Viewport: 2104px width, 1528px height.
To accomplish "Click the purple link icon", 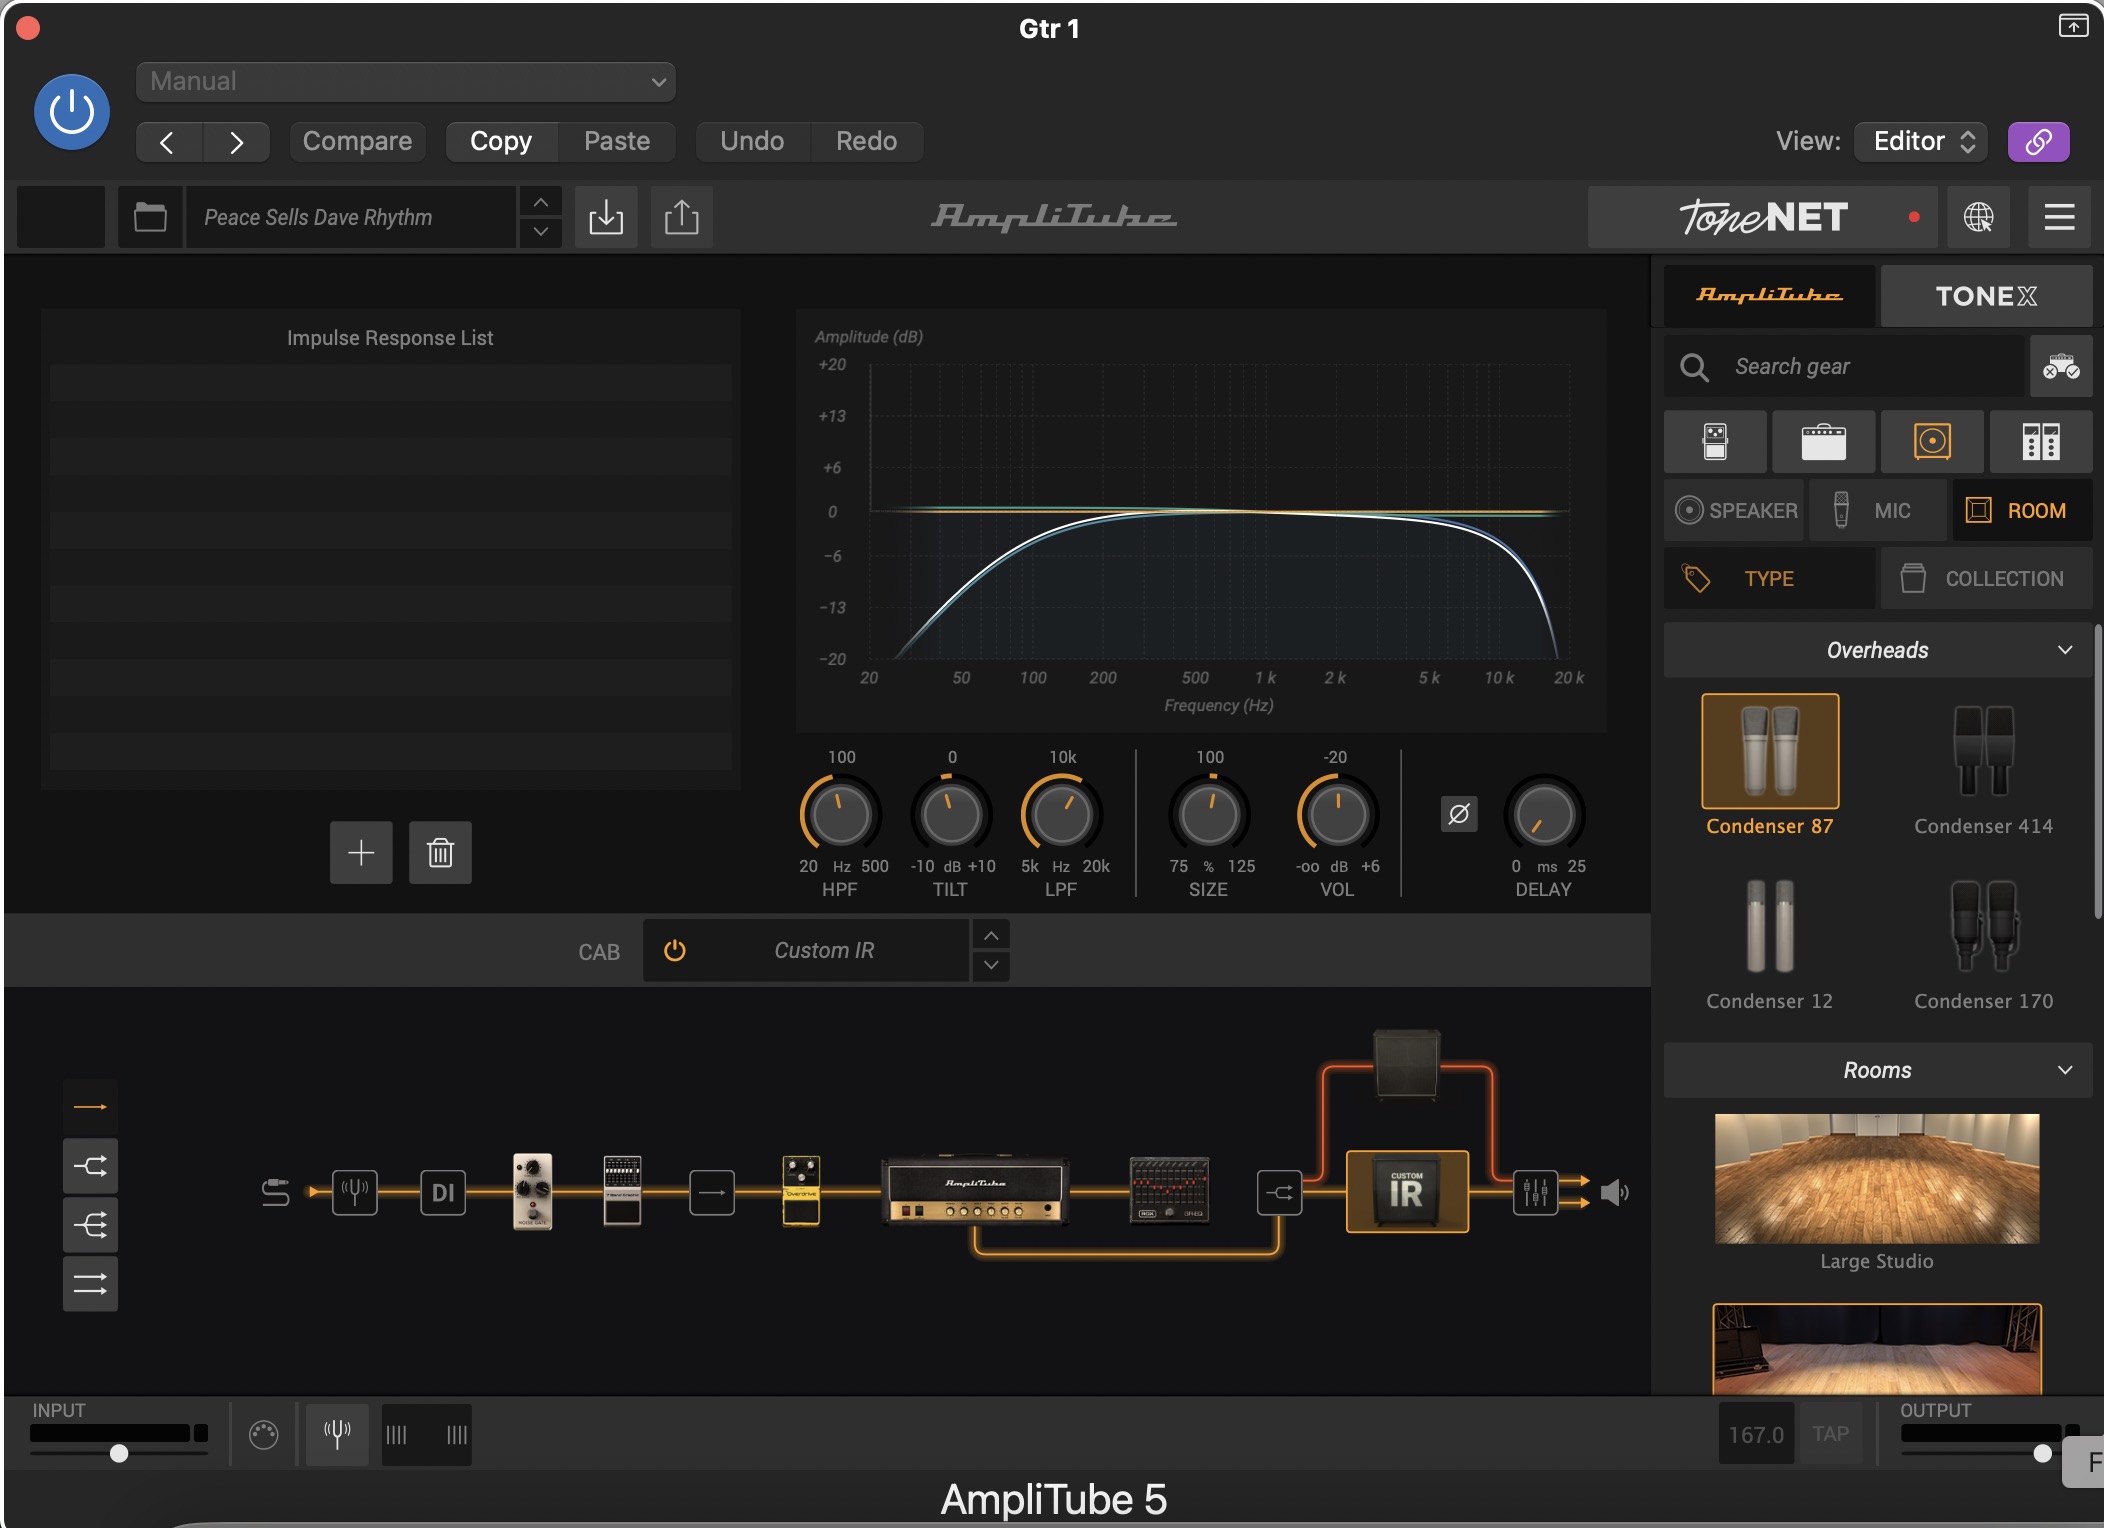I will coord(2038,141).
